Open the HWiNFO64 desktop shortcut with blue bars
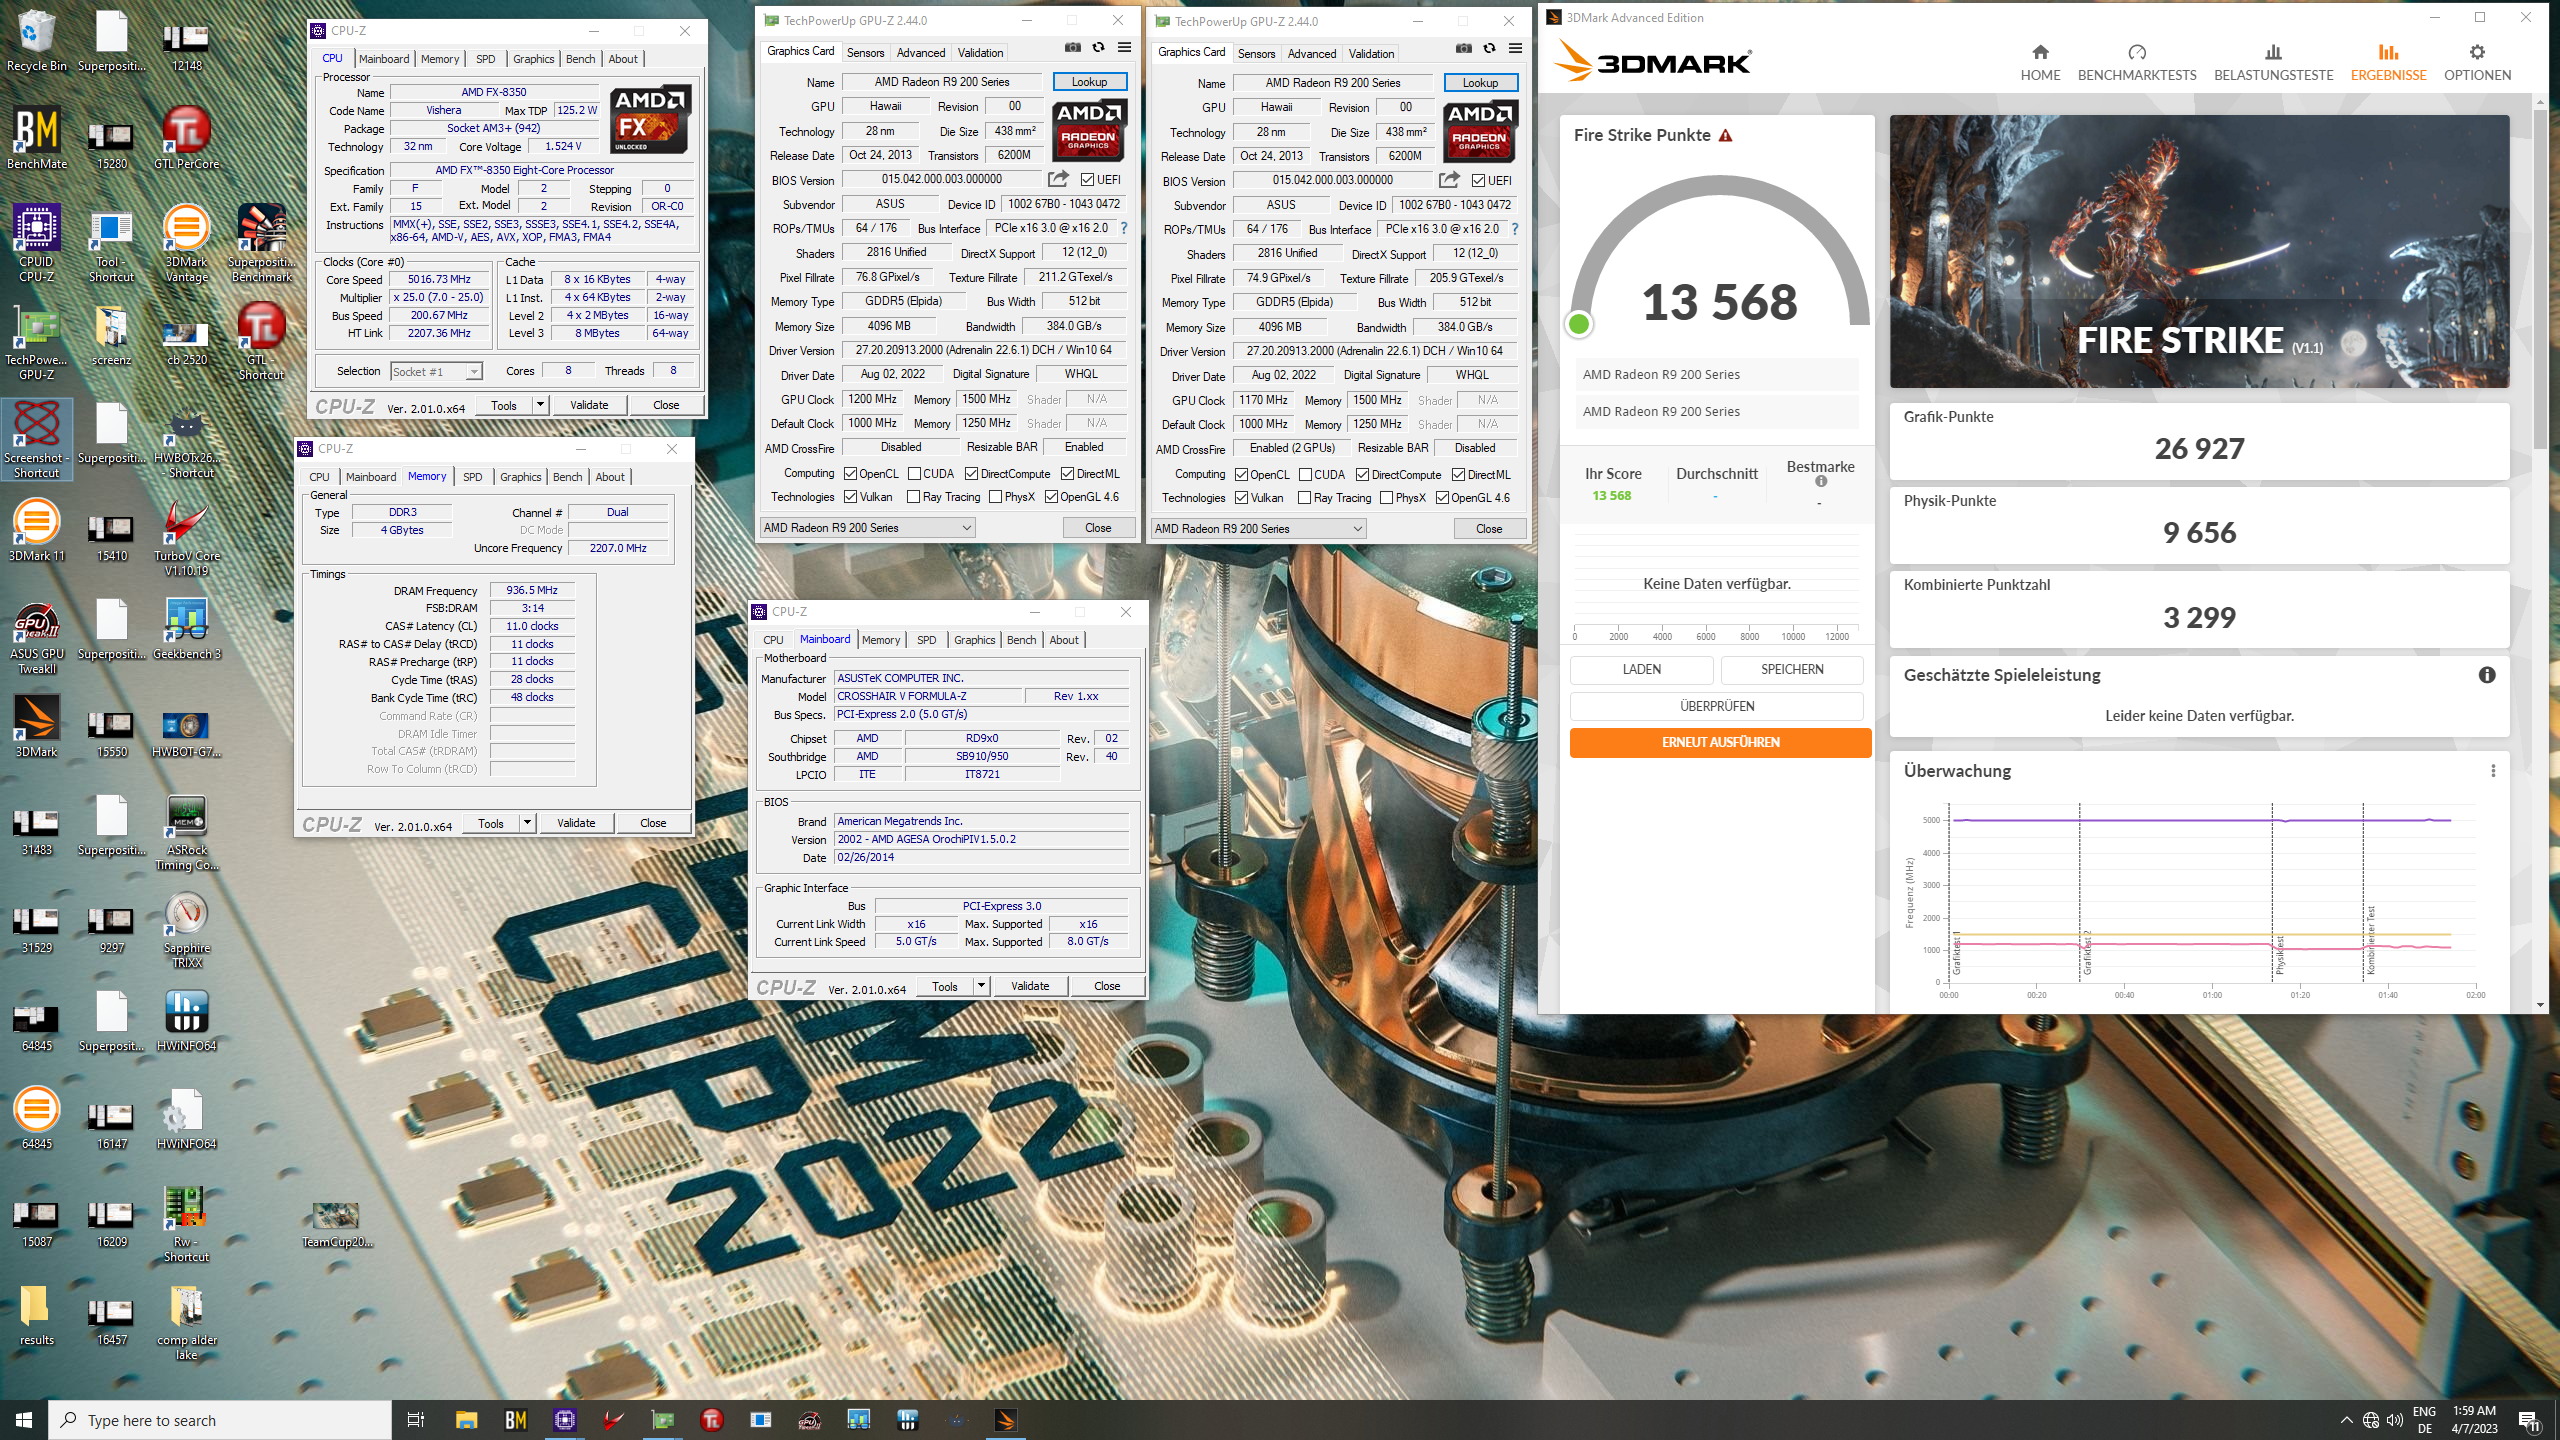This screenshot has width=2560, height=1440. coord(186,1020)
